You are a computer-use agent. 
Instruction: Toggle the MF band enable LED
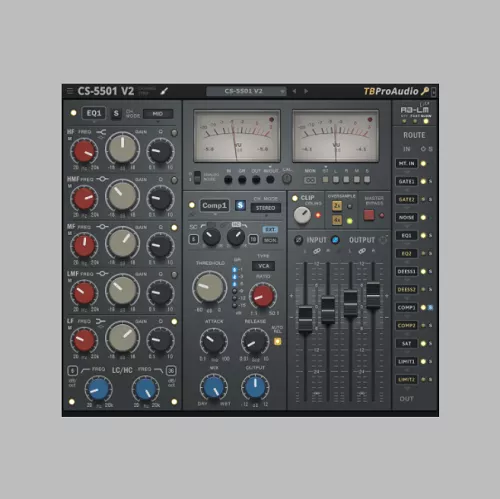(x=174, y=228)
